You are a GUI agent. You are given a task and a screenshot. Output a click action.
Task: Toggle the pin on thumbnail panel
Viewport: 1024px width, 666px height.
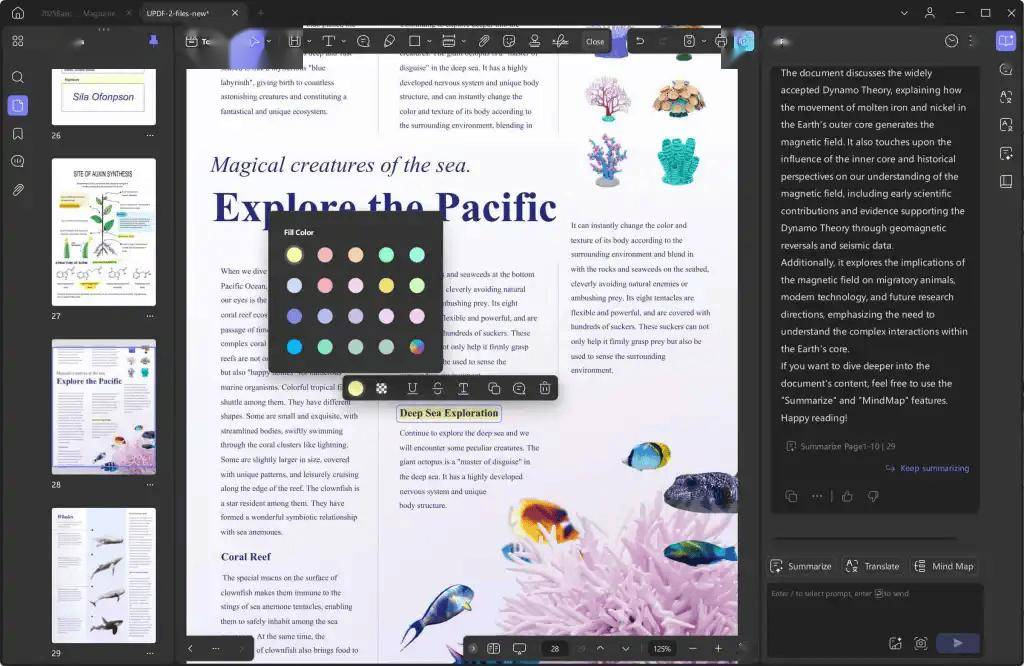(x=153, y=41)
